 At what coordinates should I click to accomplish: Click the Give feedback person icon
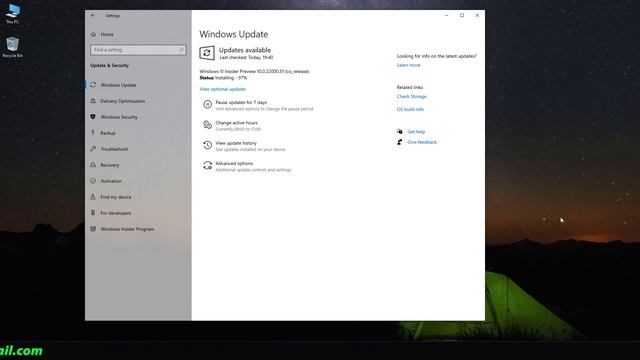tap(400, 142)
